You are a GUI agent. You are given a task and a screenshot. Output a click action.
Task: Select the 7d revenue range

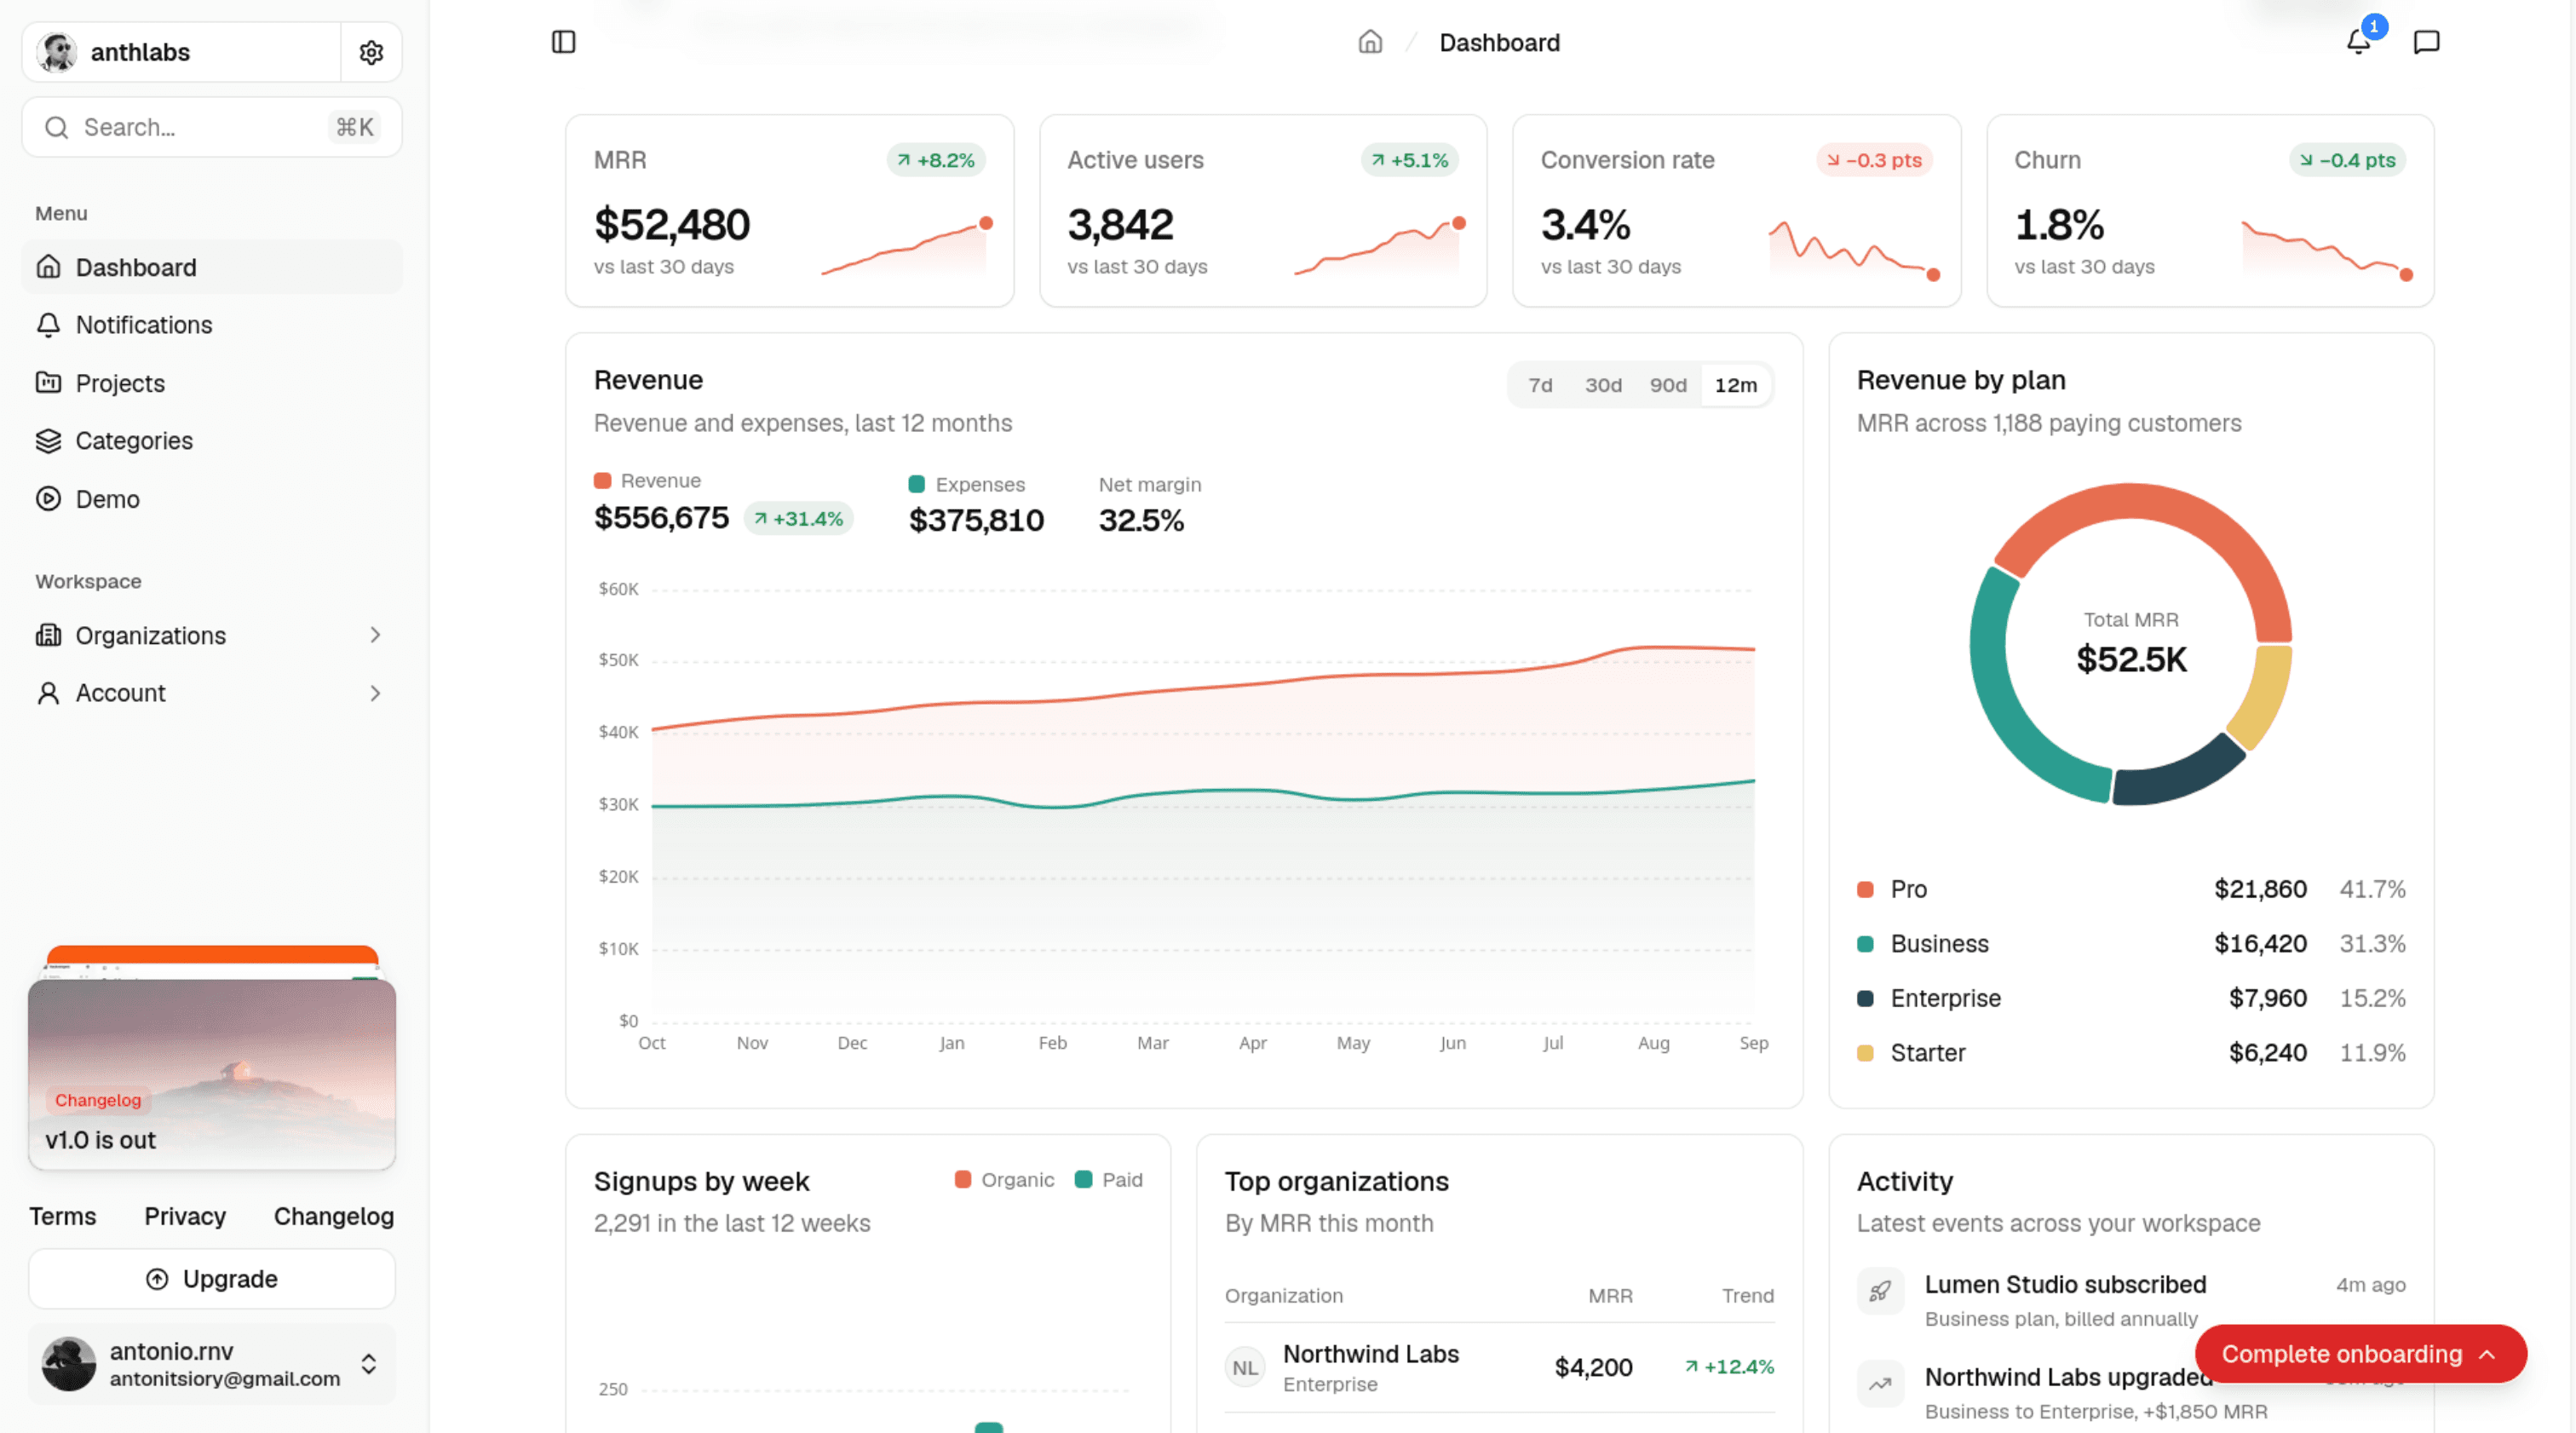pyautogui.click(x=1540, y=385)
